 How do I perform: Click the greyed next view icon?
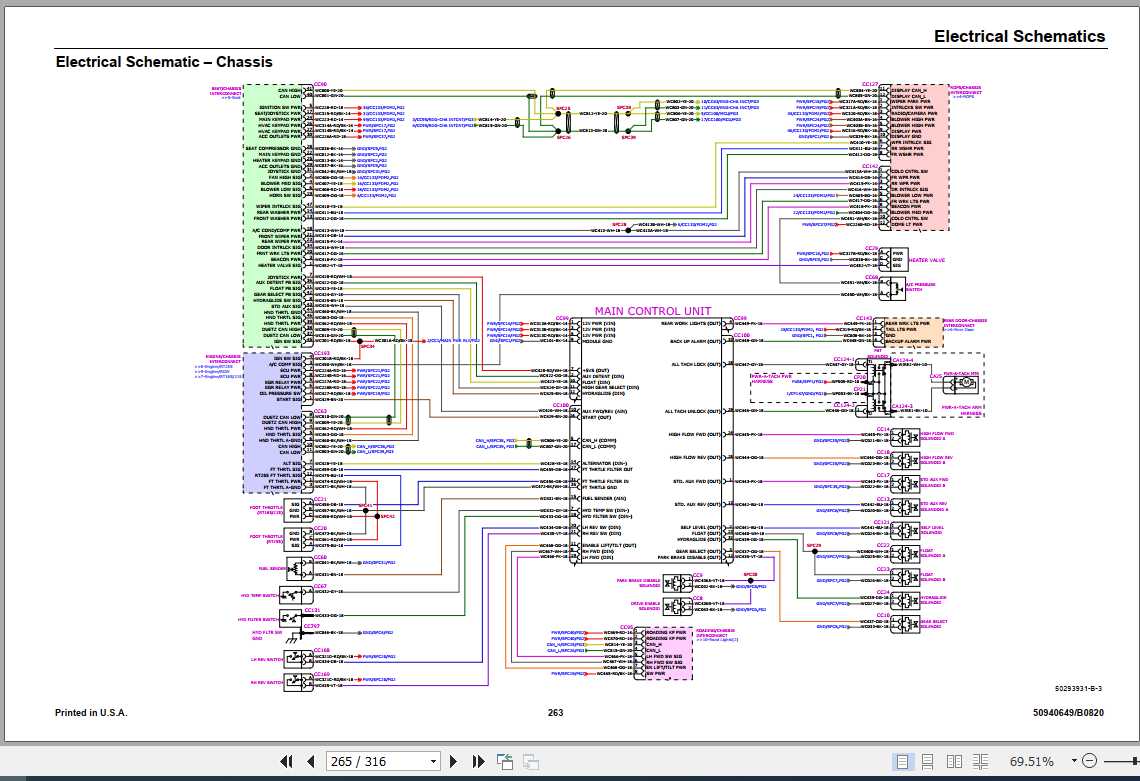point(531,761)
